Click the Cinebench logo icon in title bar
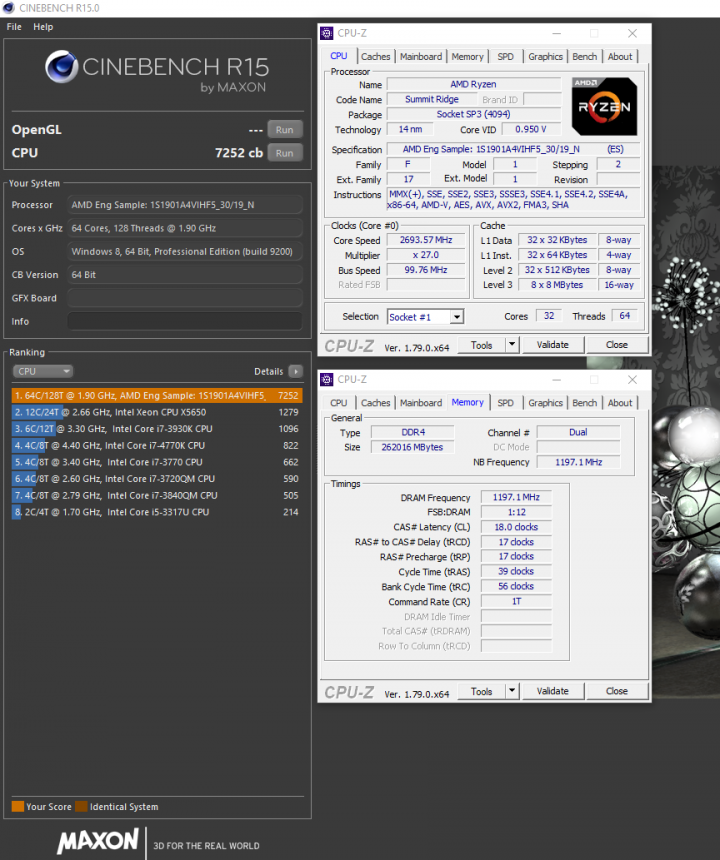This screenshot has width=720, height=860. (9, 8)
